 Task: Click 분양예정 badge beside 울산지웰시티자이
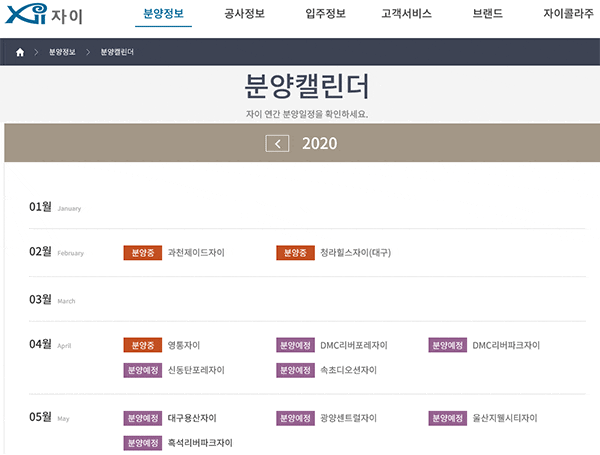(447, 418)
